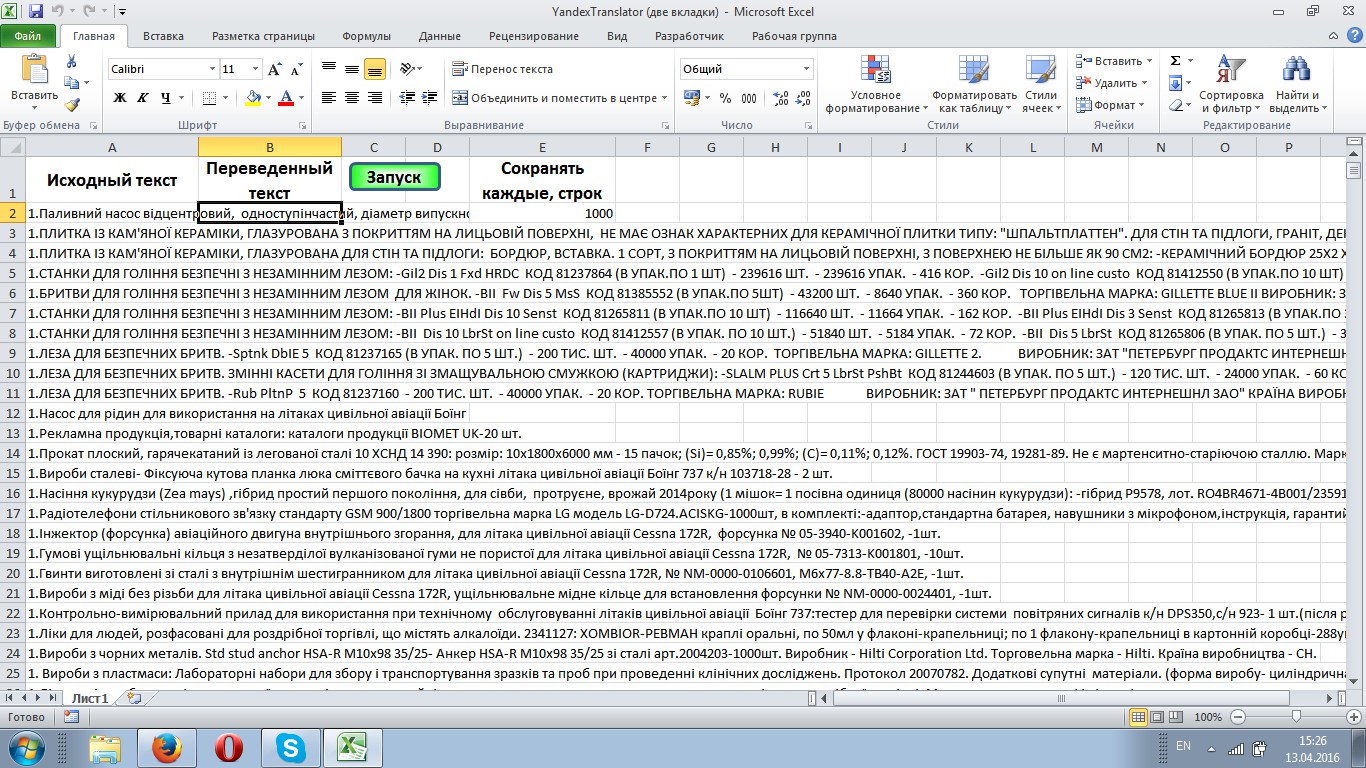Open the Файл tab
This screenshot has width=1366, height=768.
(x=28, y=36)
